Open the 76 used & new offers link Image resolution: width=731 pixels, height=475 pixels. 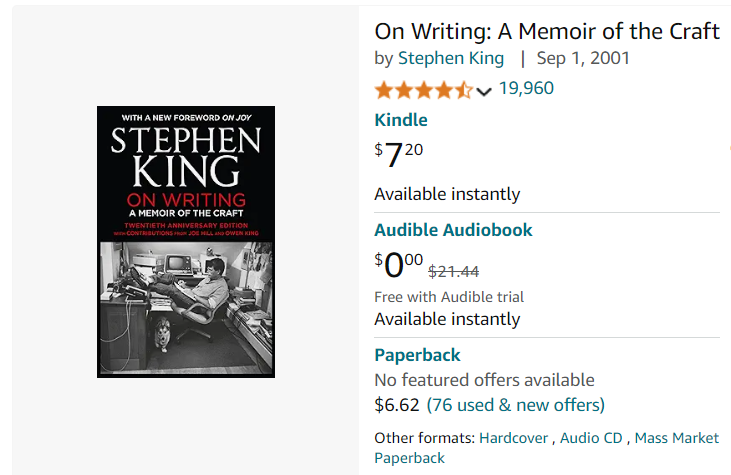(516, 405)
